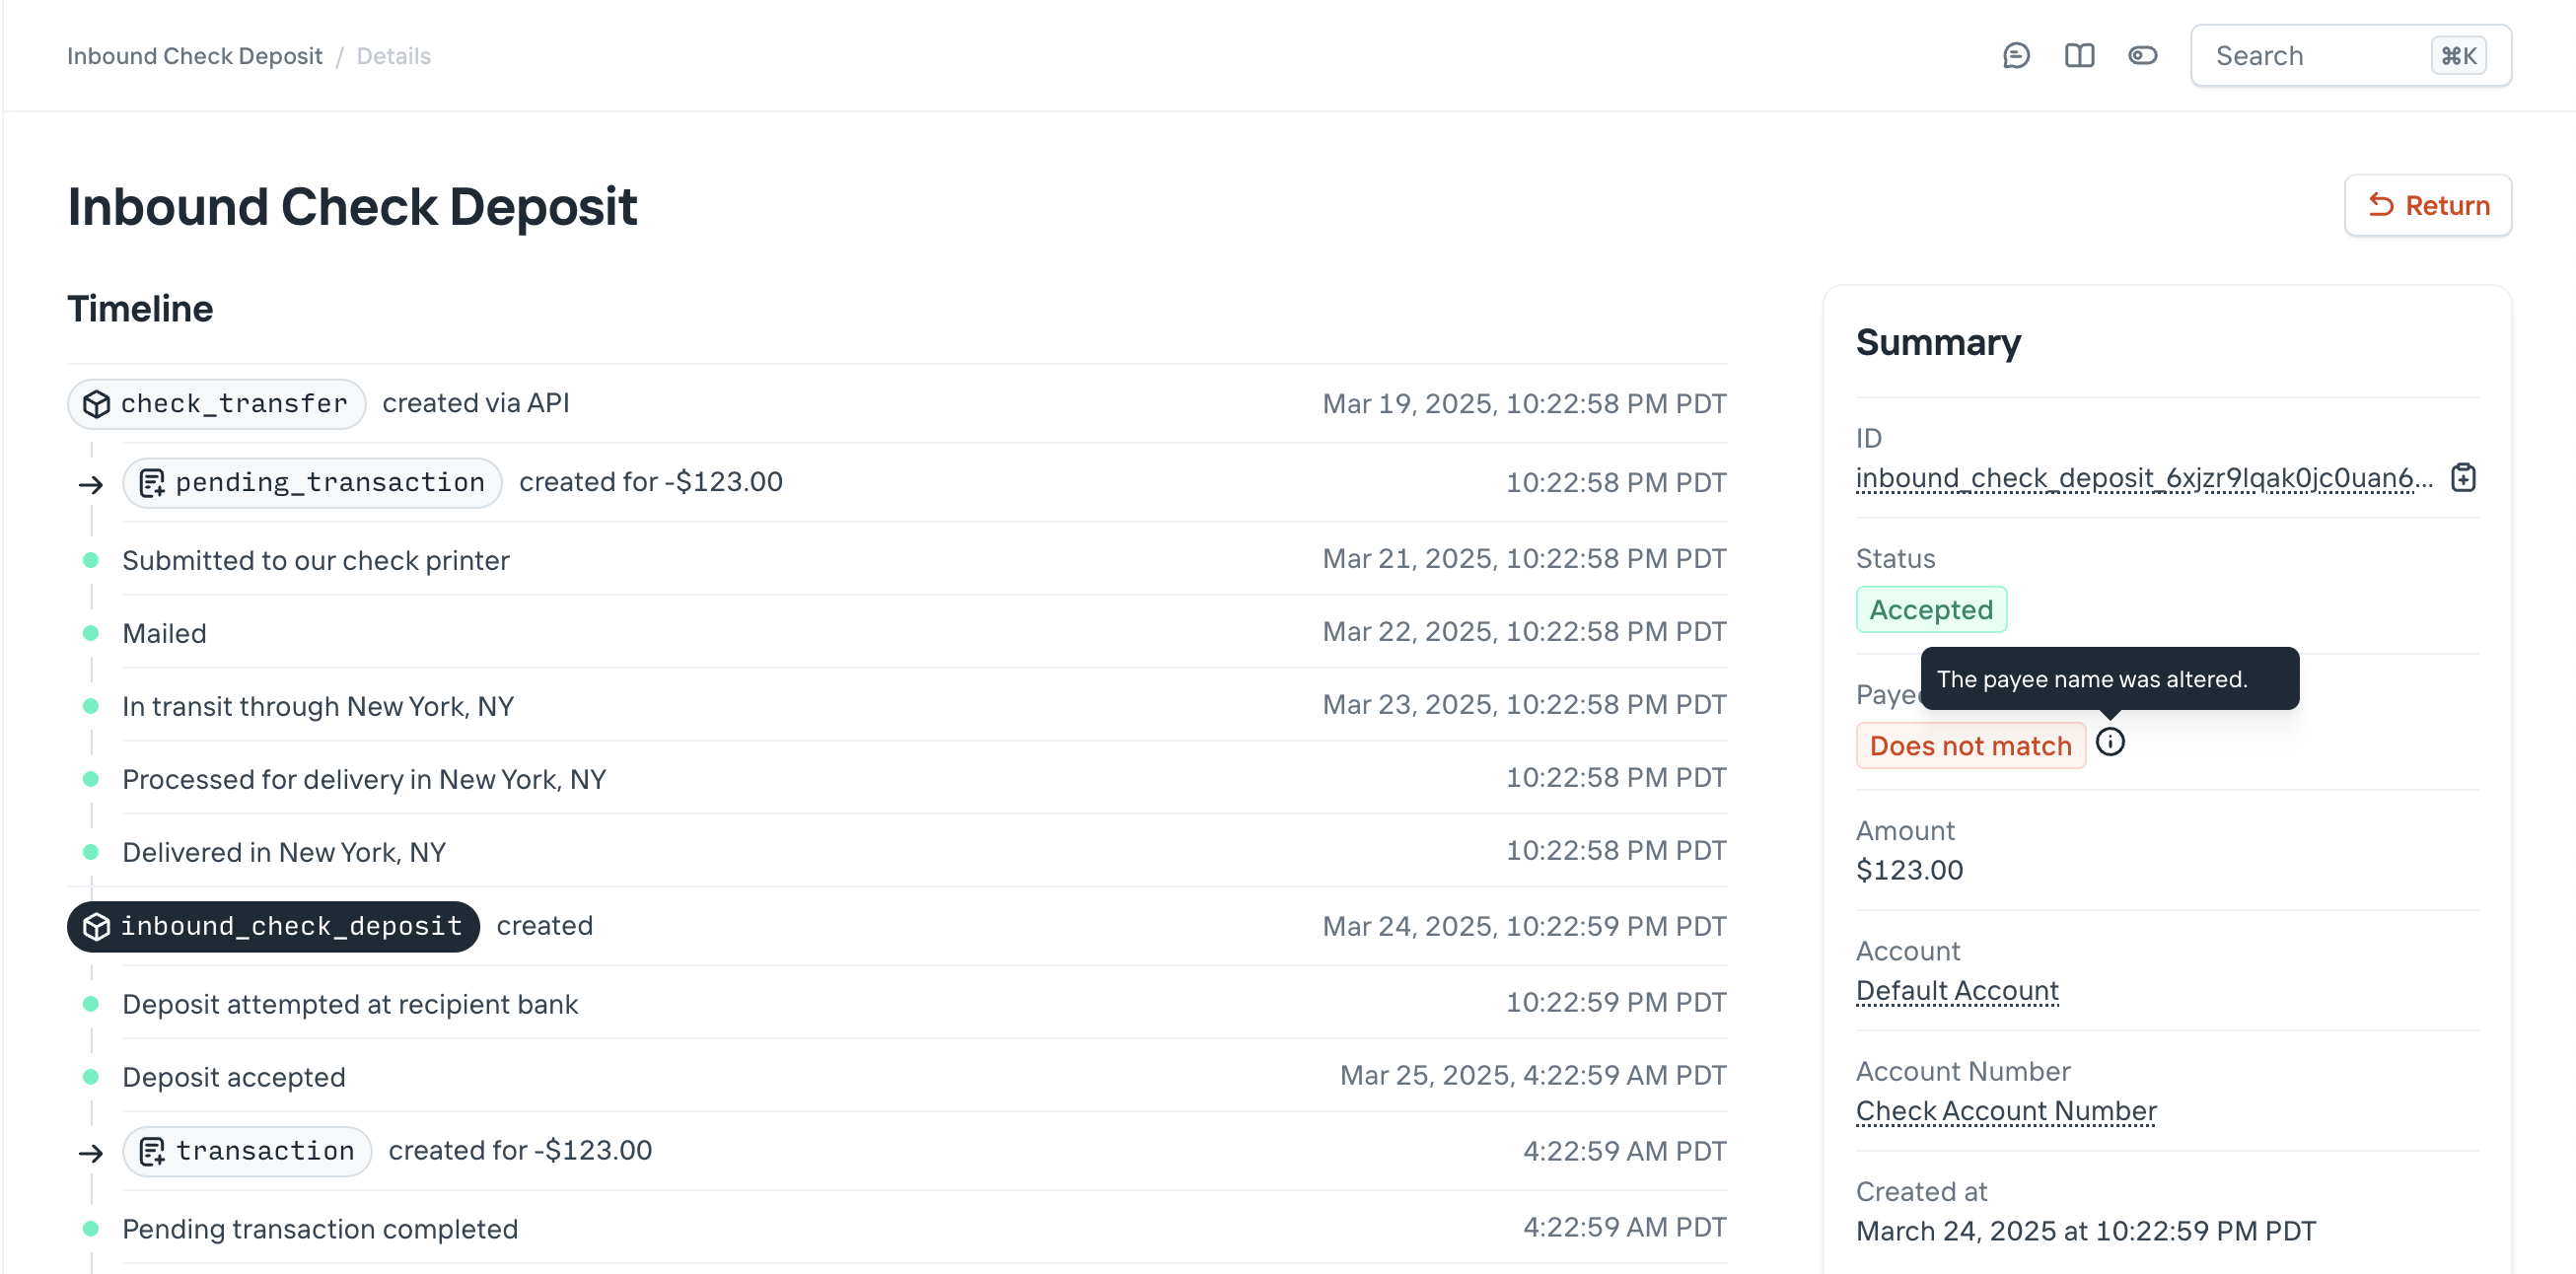The height and width of the screenshot is (1274, 2576).
Task: Select the Mailed timeline marker
Action: click(91, 633)
